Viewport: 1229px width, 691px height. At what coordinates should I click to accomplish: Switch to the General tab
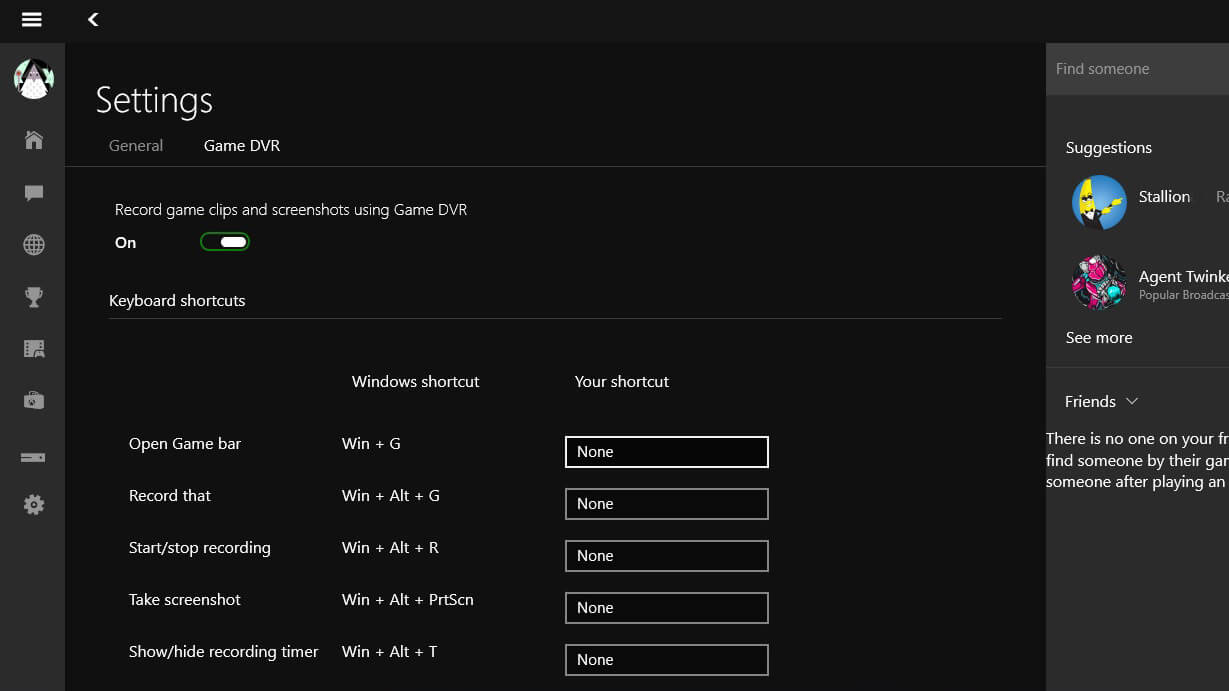(136, 145)
